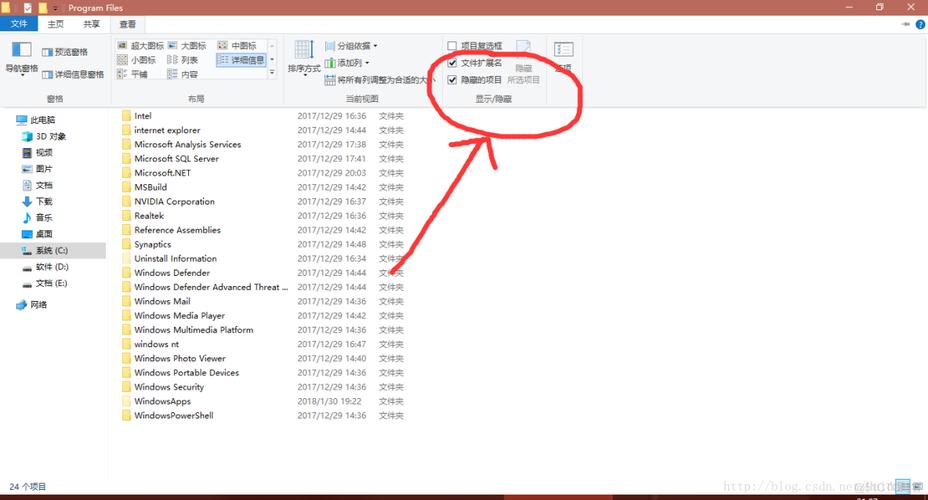Open the File (文件) ribbon tab
The height and width of the screenshot is (500, 928).
[19, 24]
